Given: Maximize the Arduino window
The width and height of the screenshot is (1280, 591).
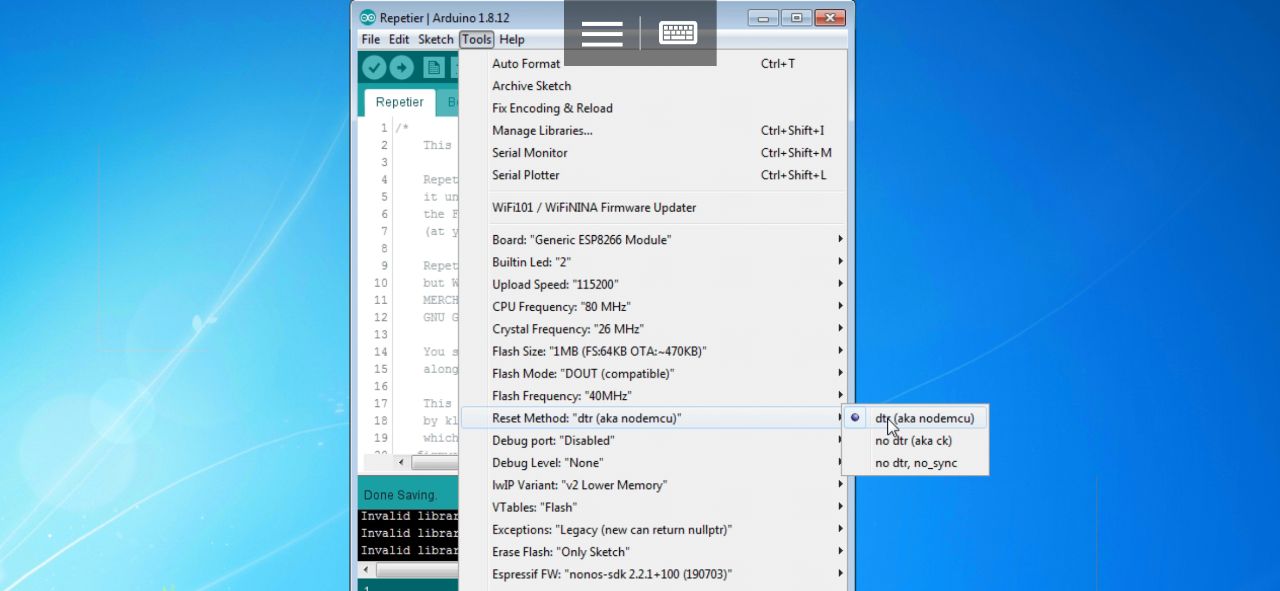Looking at the screenshot, I should (x=796, y=18).
